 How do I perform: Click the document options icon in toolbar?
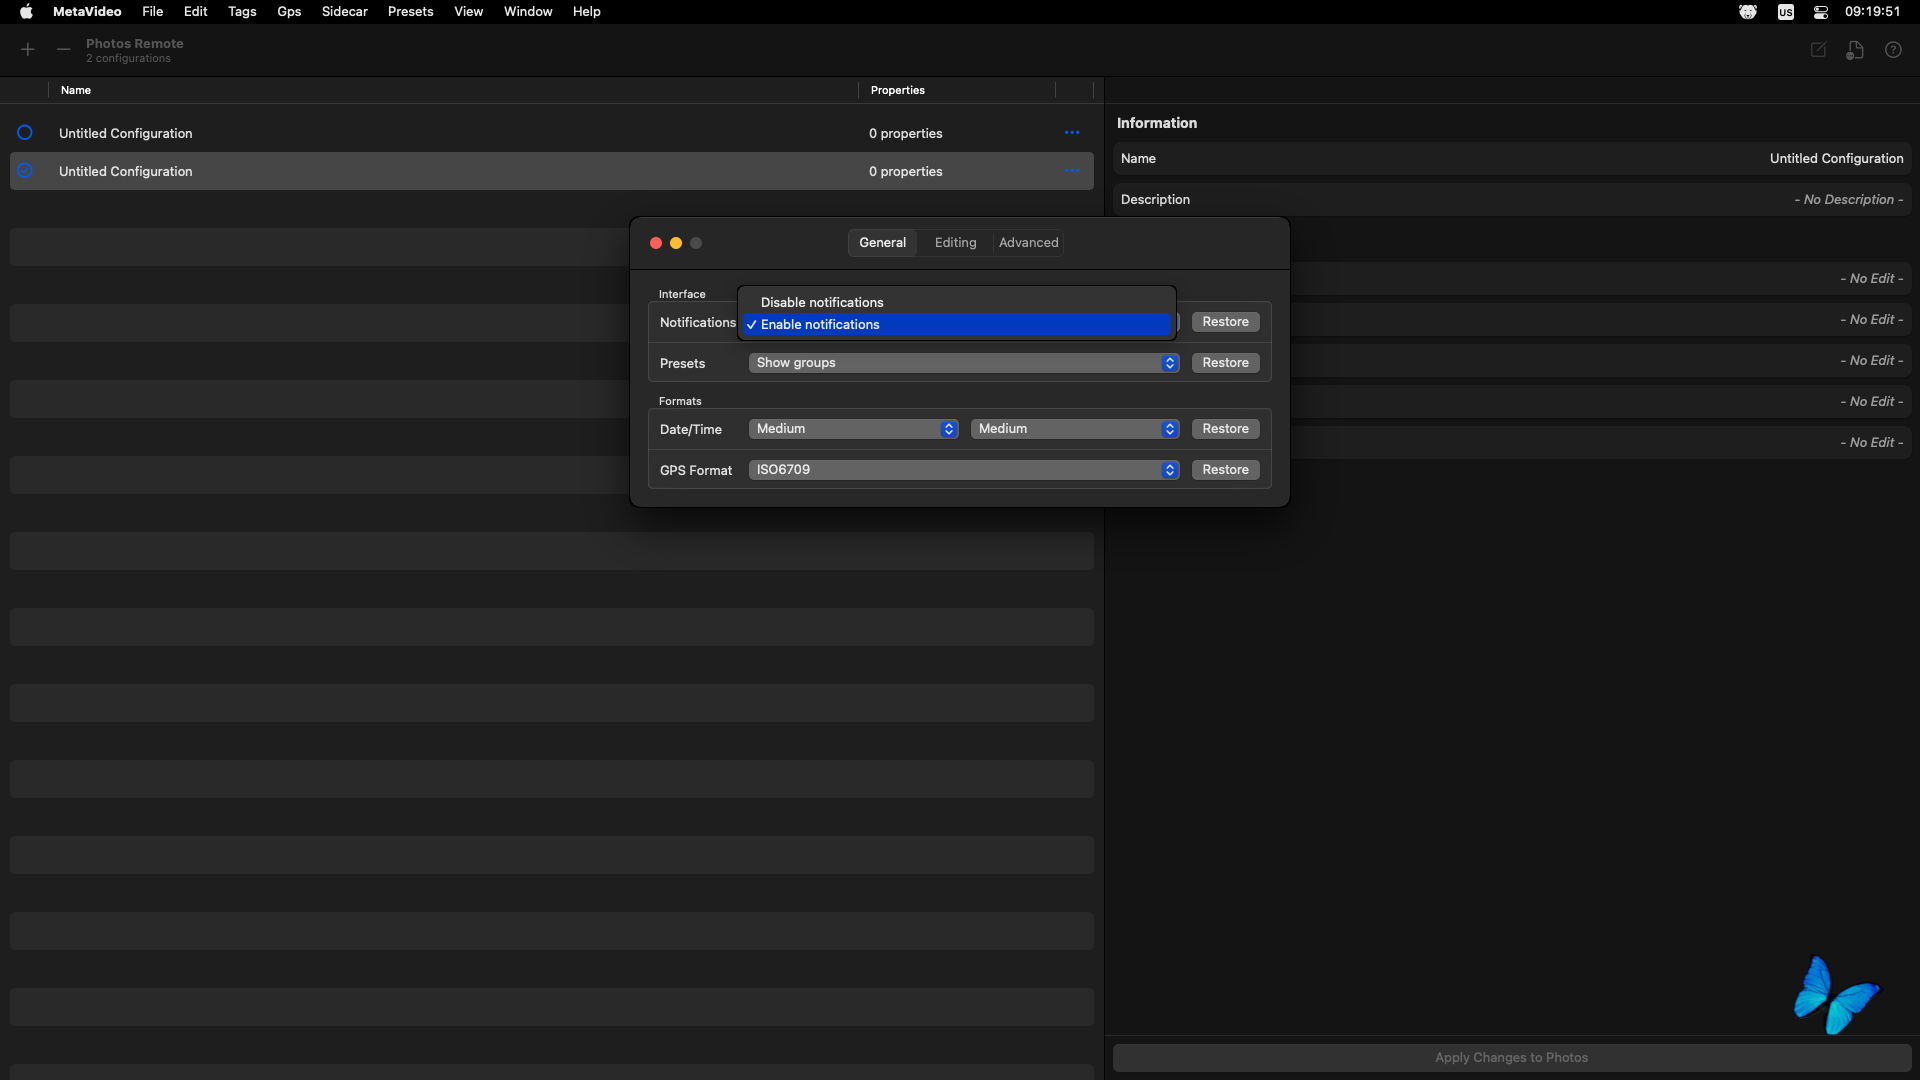click(x=1855, y=50)
